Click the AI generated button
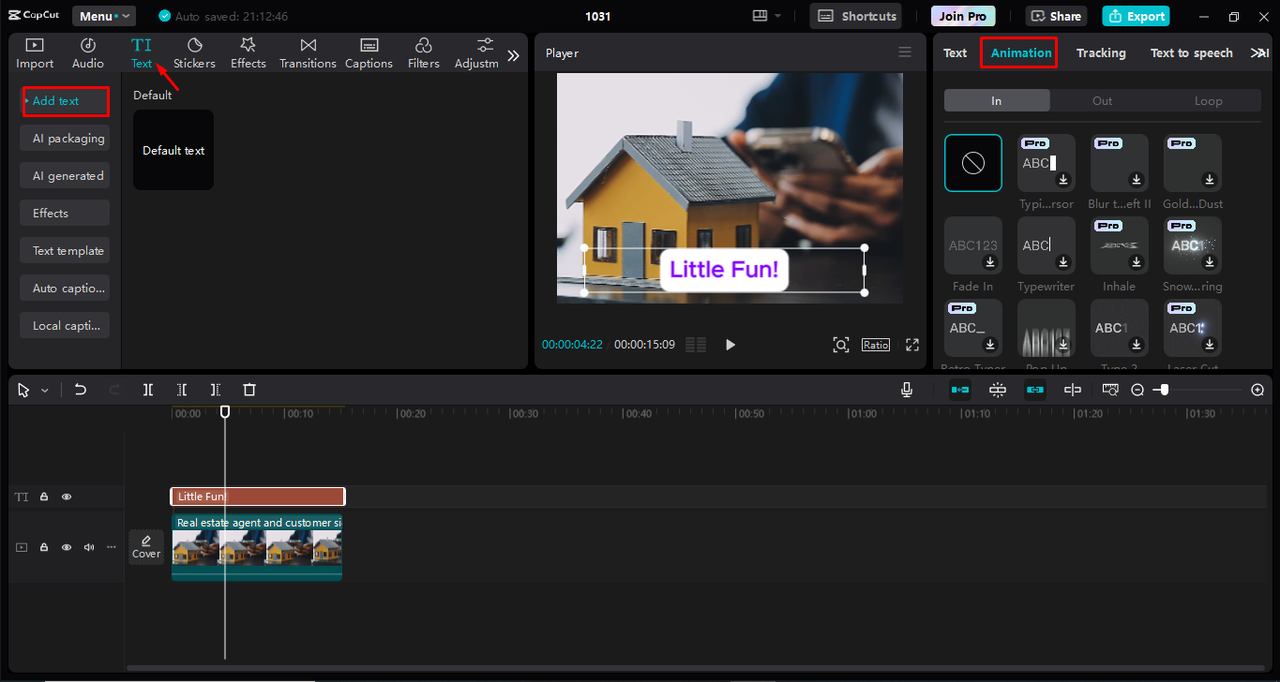The width and height of the screenshot is (1280, 682). [x=65, y=176]
